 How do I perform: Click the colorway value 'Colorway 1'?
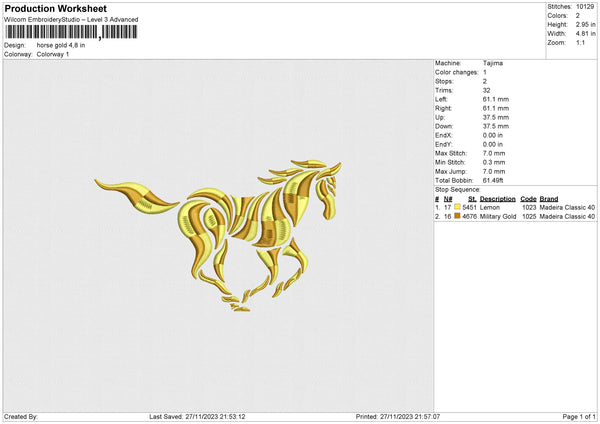click(x=53, y=54)
